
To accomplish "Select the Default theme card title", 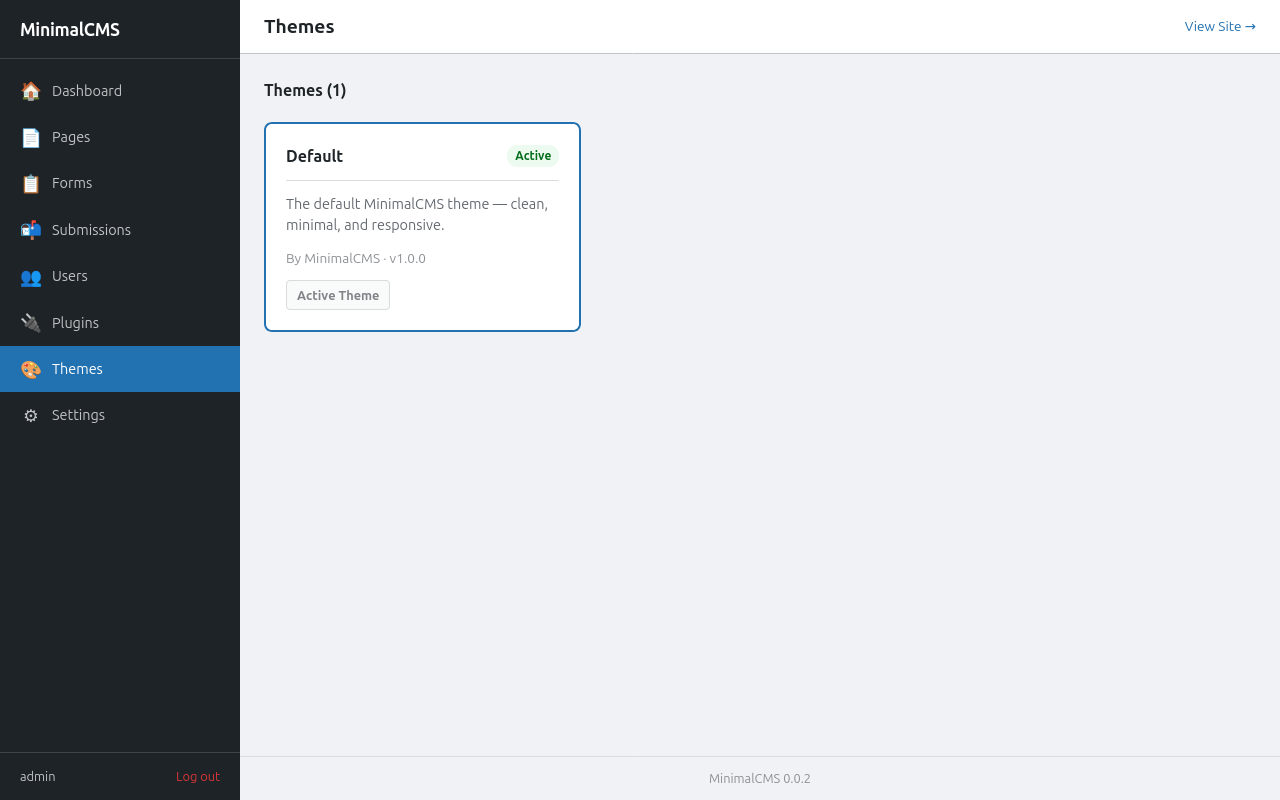I will 314,156.
